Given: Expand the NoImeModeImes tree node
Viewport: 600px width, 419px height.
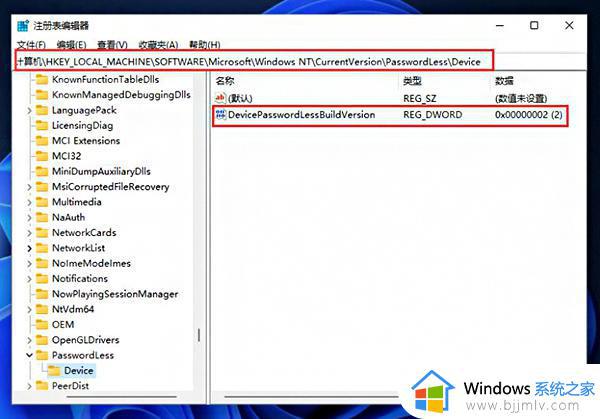Looking at the screenshot, I should (x=29, y=264).
